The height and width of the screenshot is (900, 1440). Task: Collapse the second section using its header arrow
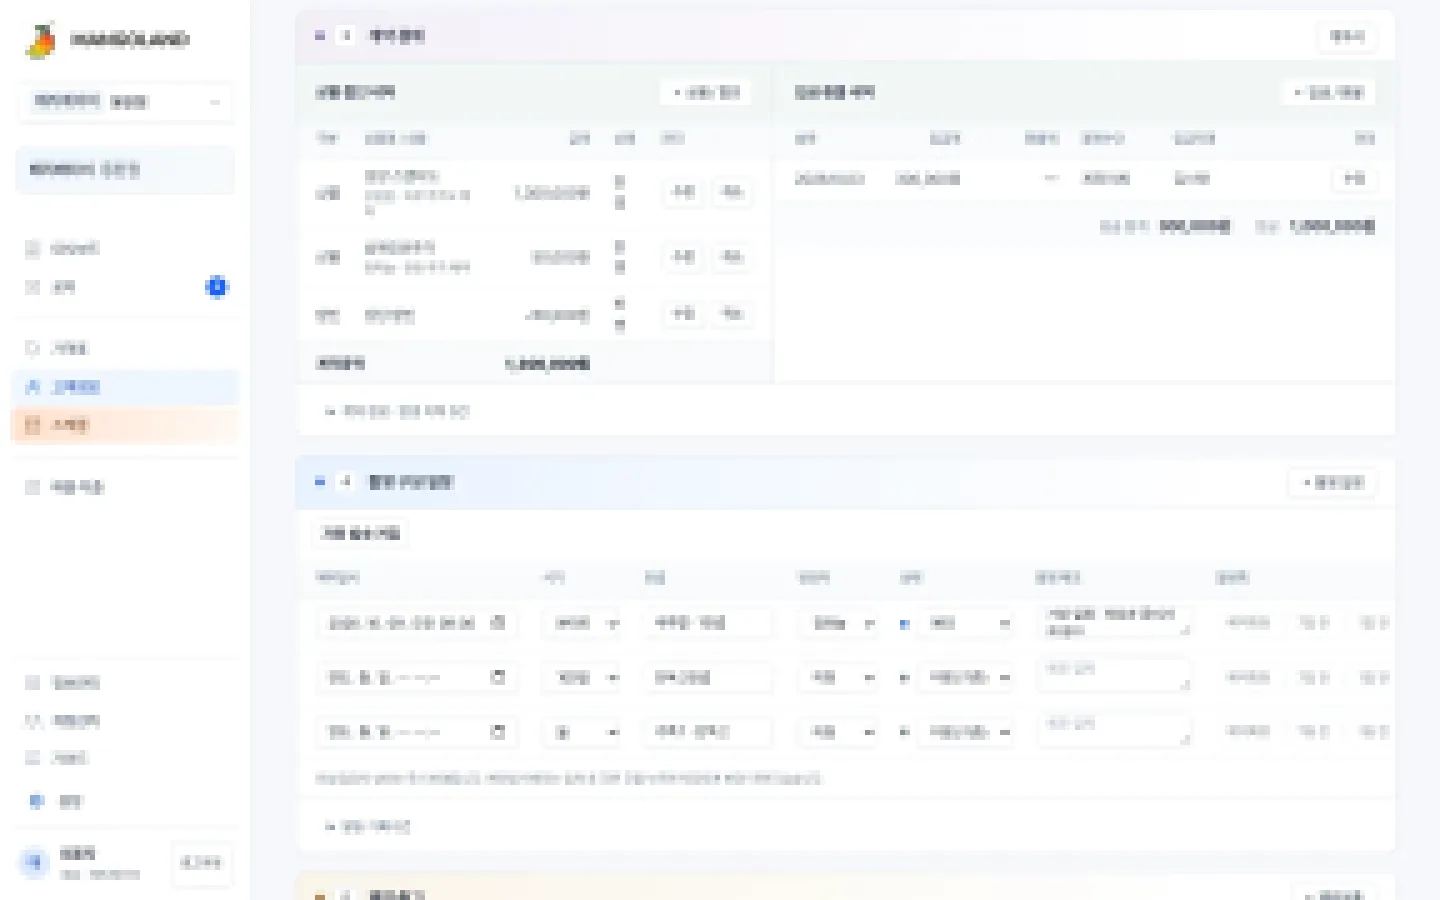coord(320,482)
